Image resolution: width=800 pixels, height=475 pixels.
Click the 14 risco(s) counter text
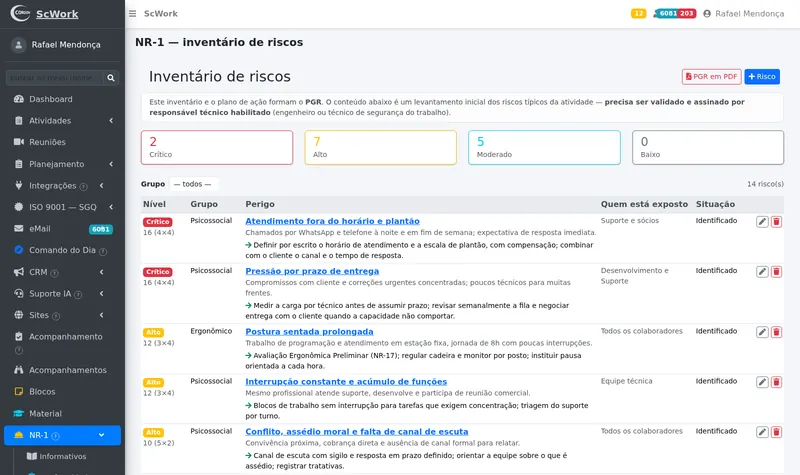coord(765,184)
